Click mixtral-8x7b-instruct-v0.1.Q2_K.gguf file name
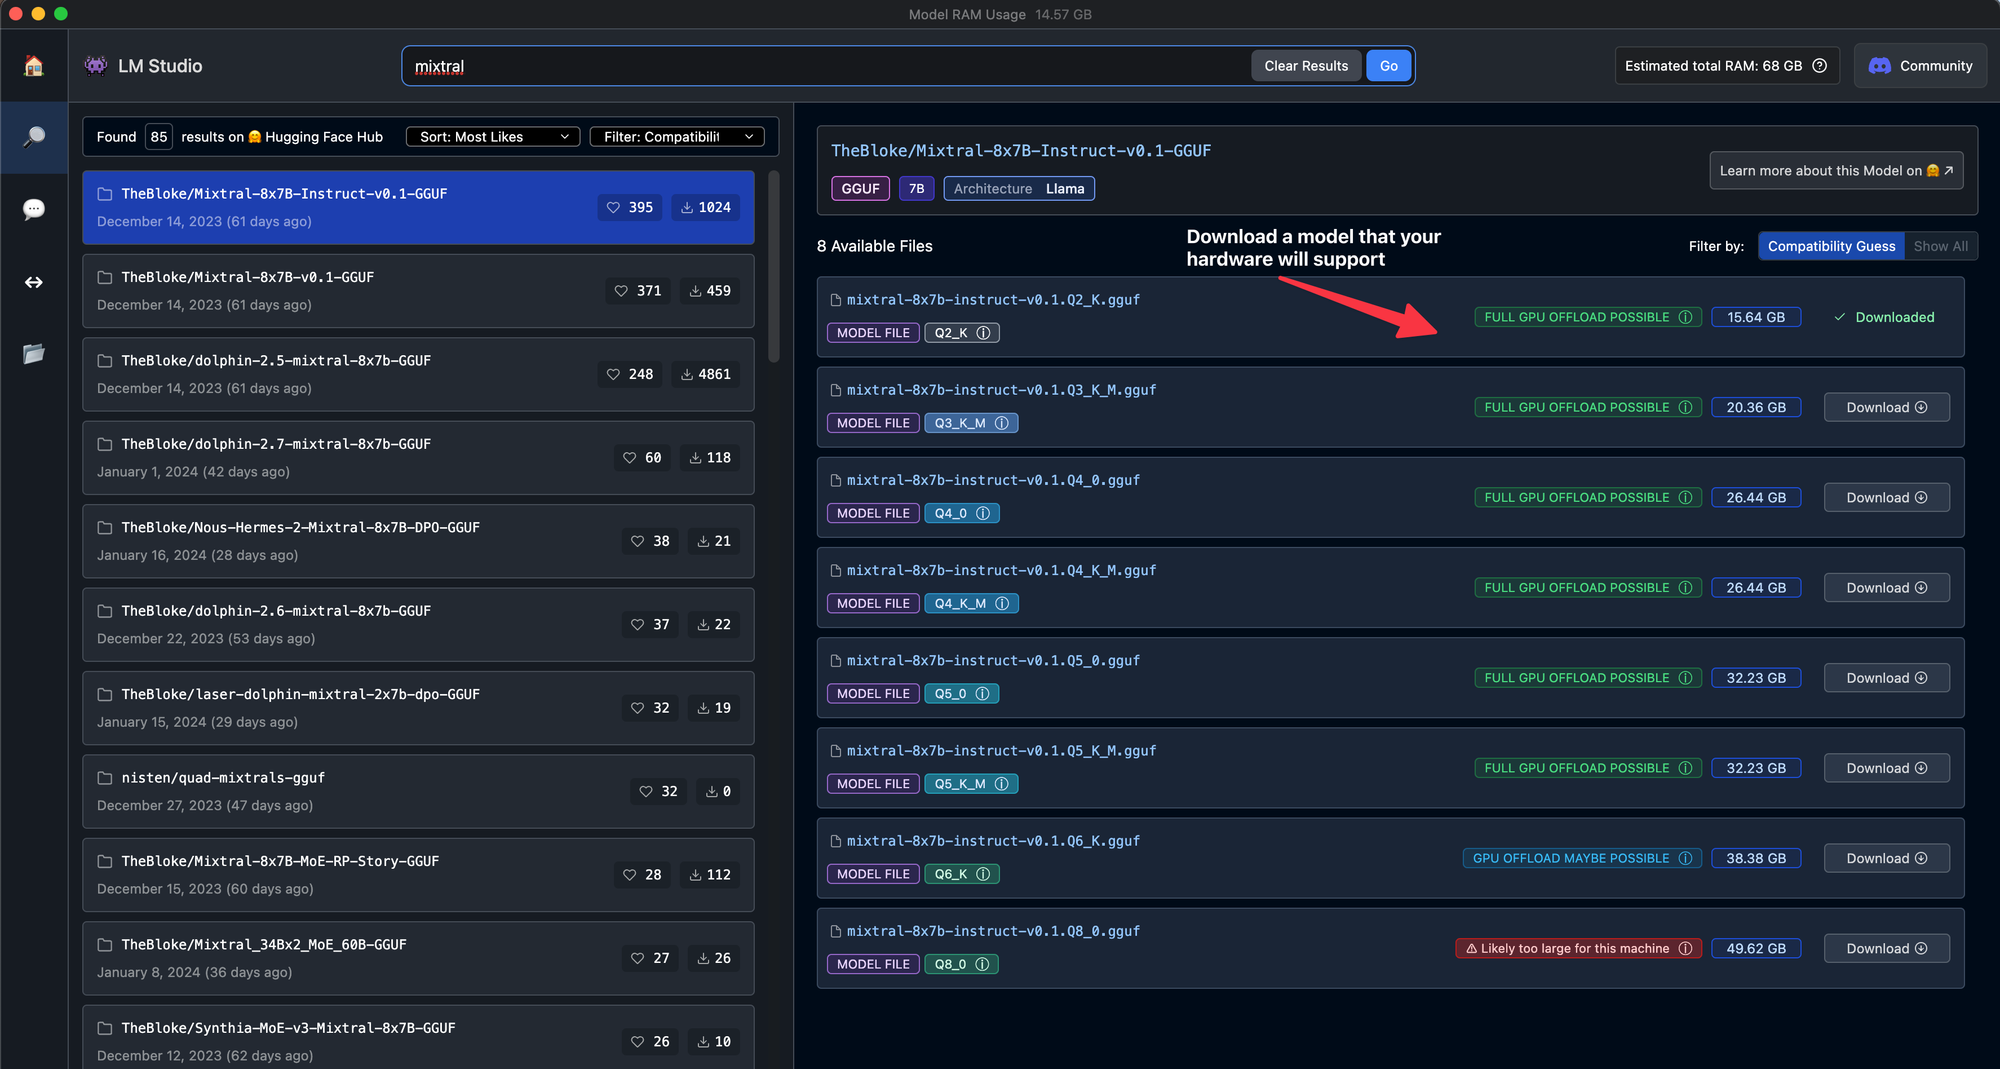This screenshot has height=1069, width=2000. coord(993,300)
